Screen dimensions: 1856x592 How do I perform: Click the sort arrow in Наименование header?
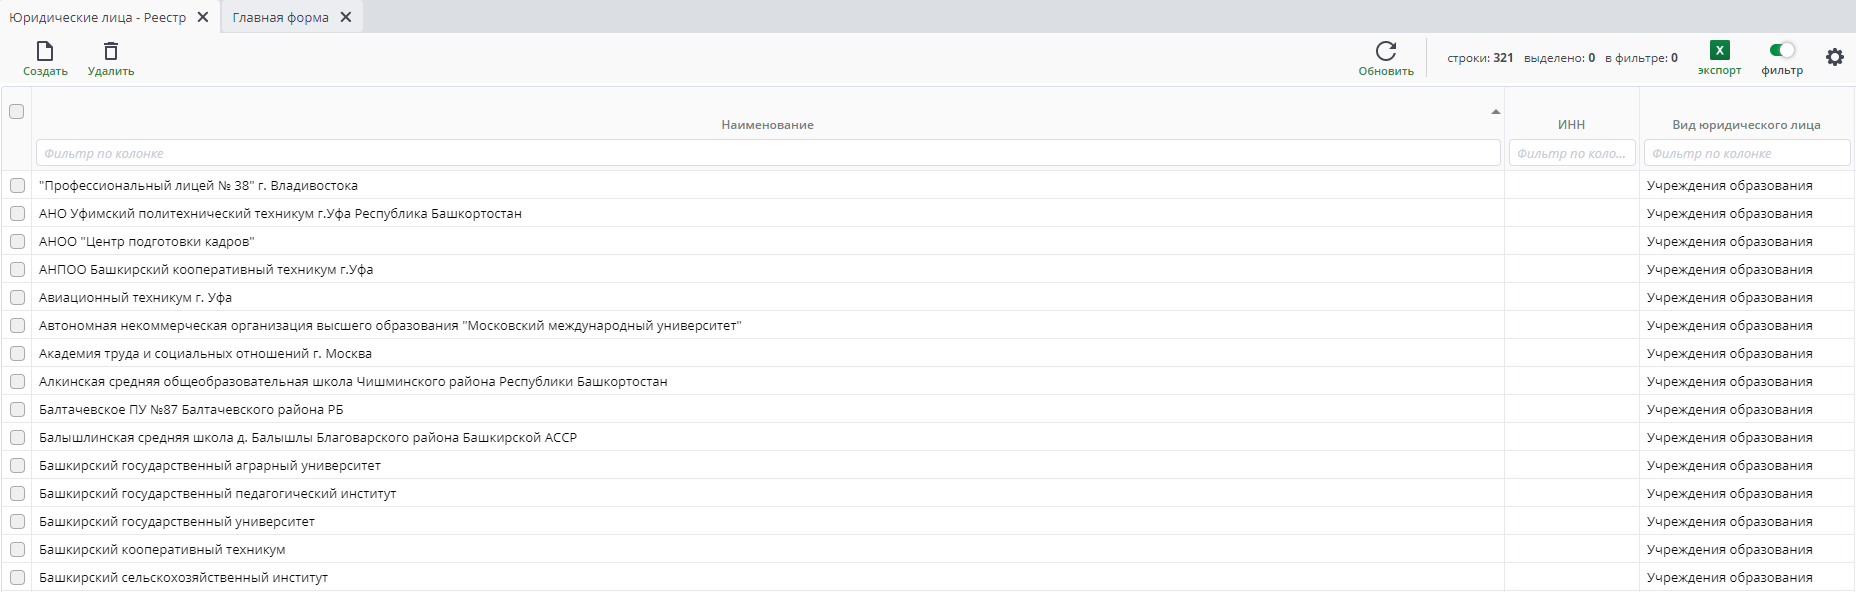click(1495, 112)
